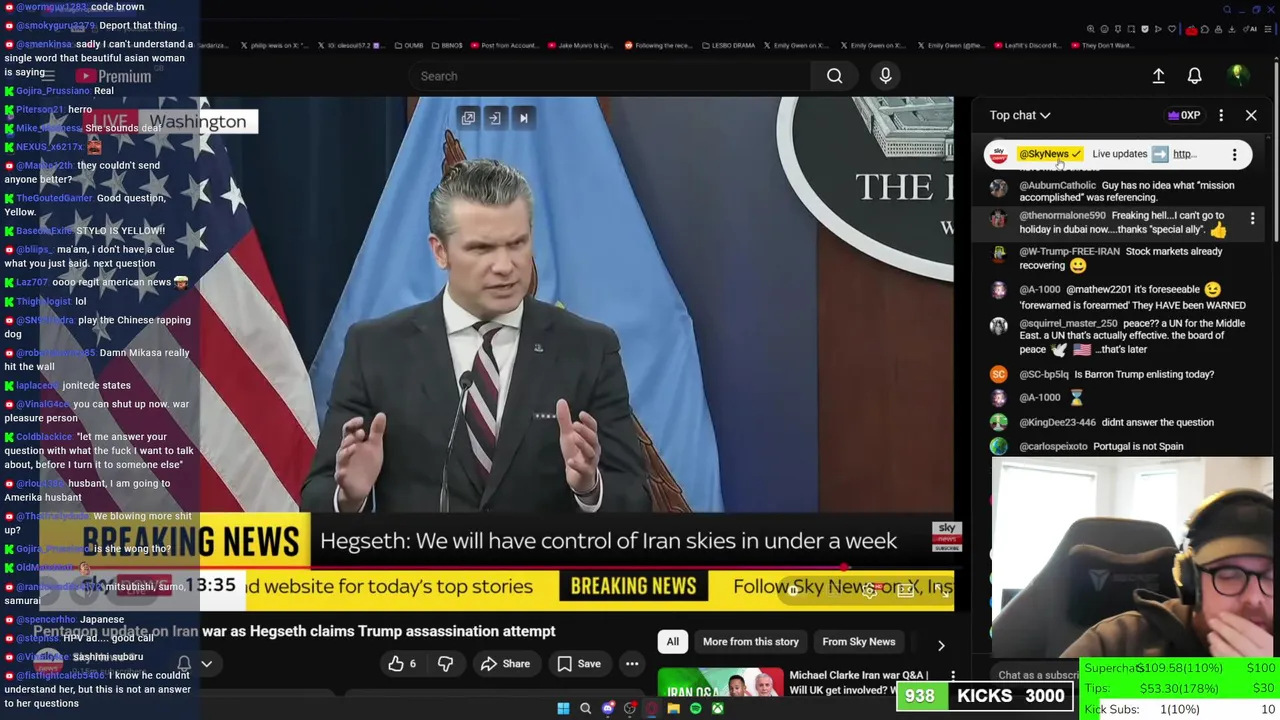Viewport: 1280px width, 720px height.
Task: Dislike the video with thumbs down
Action: pyautogui.click(x=445, y=664)
